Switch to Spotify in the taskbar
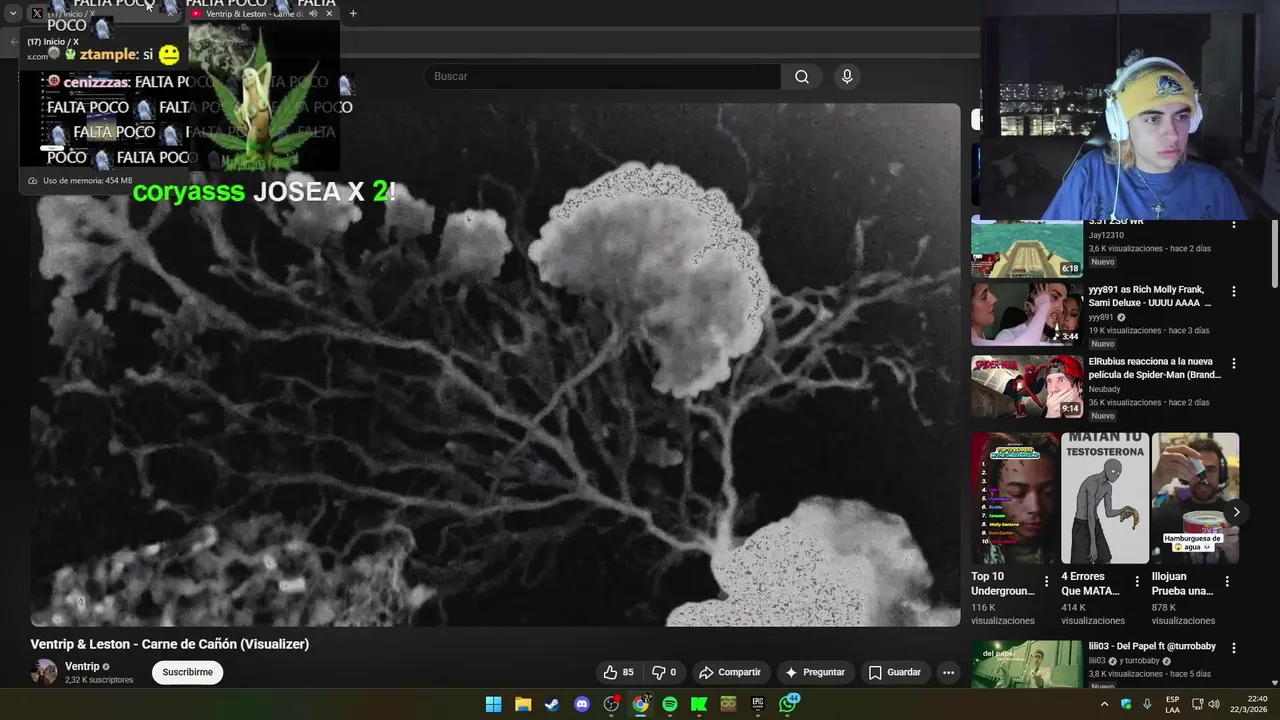This screenshot has width=1280, height=720. click(x=670, y=704)
